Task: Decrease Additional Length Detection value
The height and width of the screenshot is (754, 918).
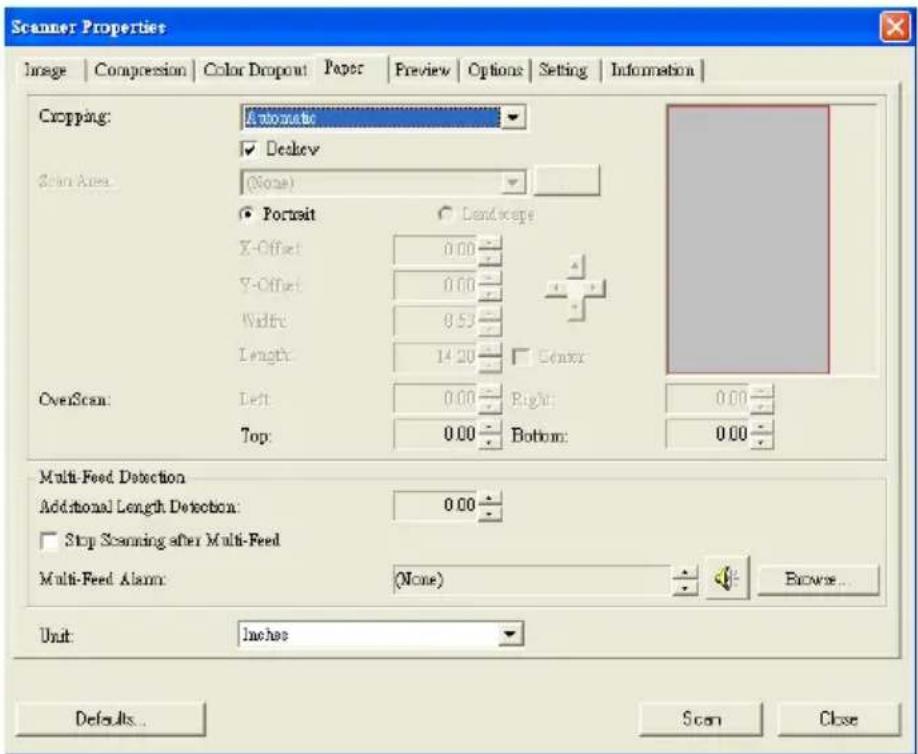Action: 490,514
